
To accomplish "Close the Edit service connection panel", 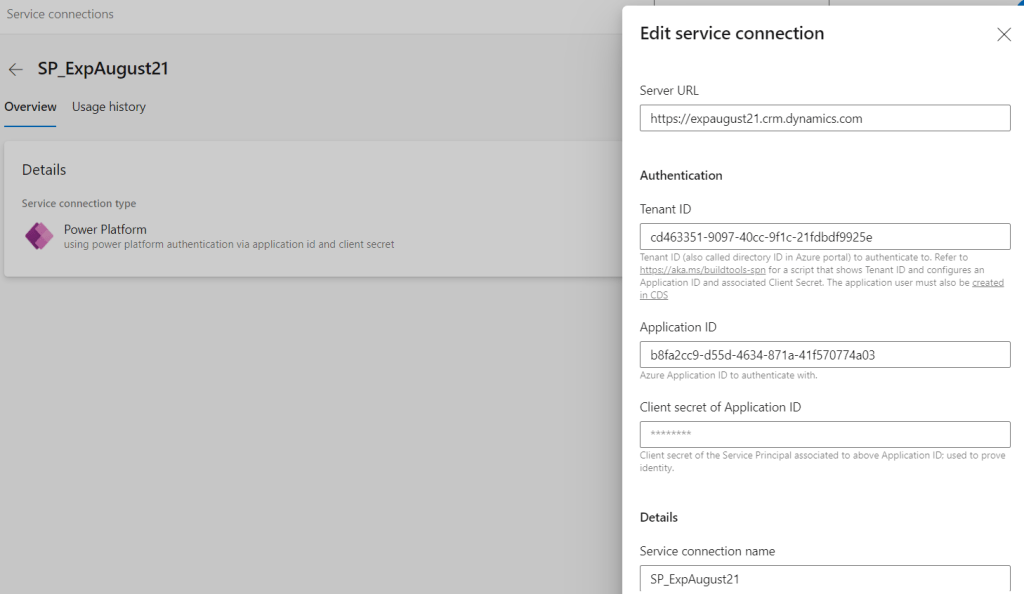I will [x=1004, y=35].
